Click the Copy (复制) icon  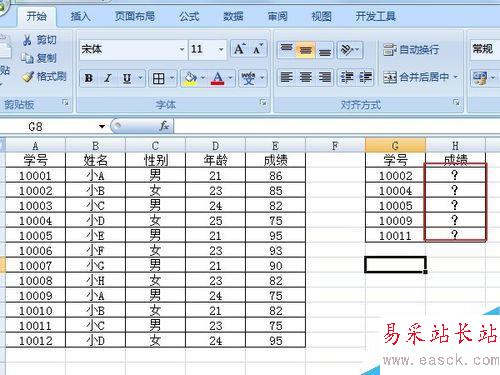pyautogui.click(x=27, y=58)
